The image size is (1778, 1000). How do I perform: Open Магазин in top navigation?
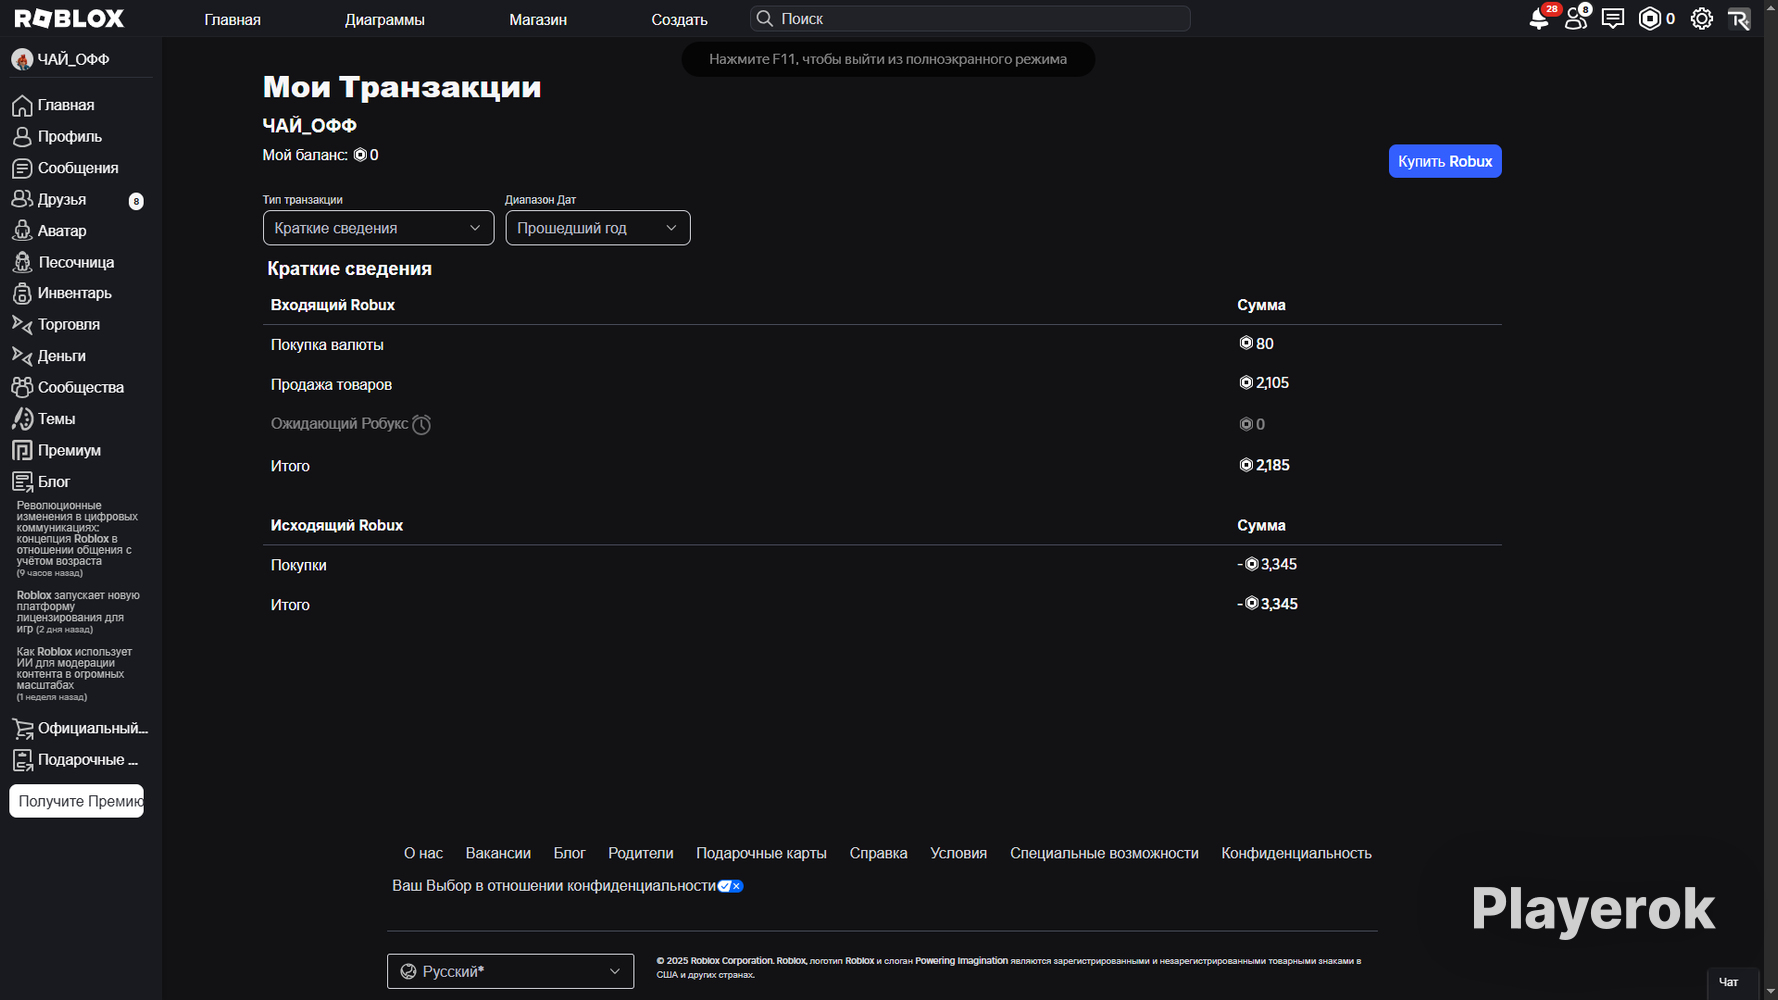[x=538, y=20]
